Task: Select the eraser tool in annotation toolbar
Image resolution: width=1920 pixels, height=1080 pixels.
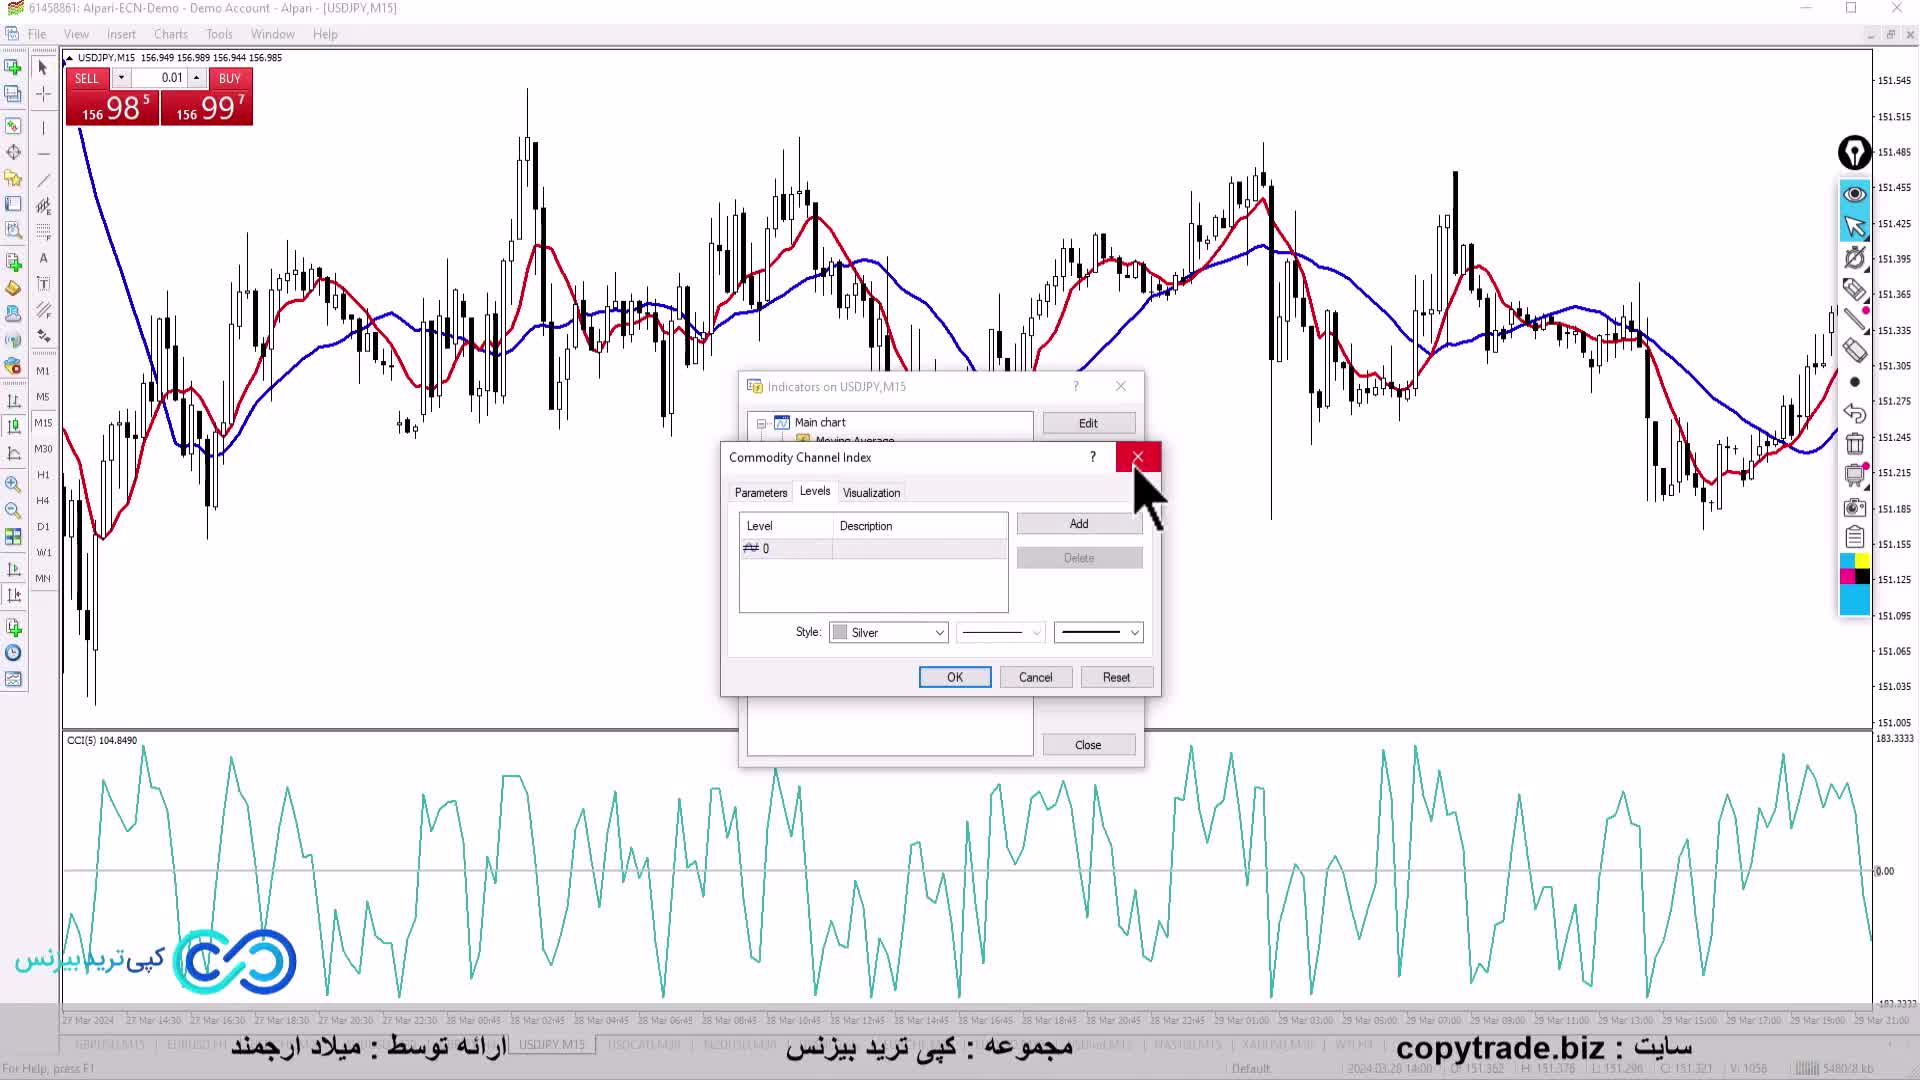Action: pos(1855,351)
